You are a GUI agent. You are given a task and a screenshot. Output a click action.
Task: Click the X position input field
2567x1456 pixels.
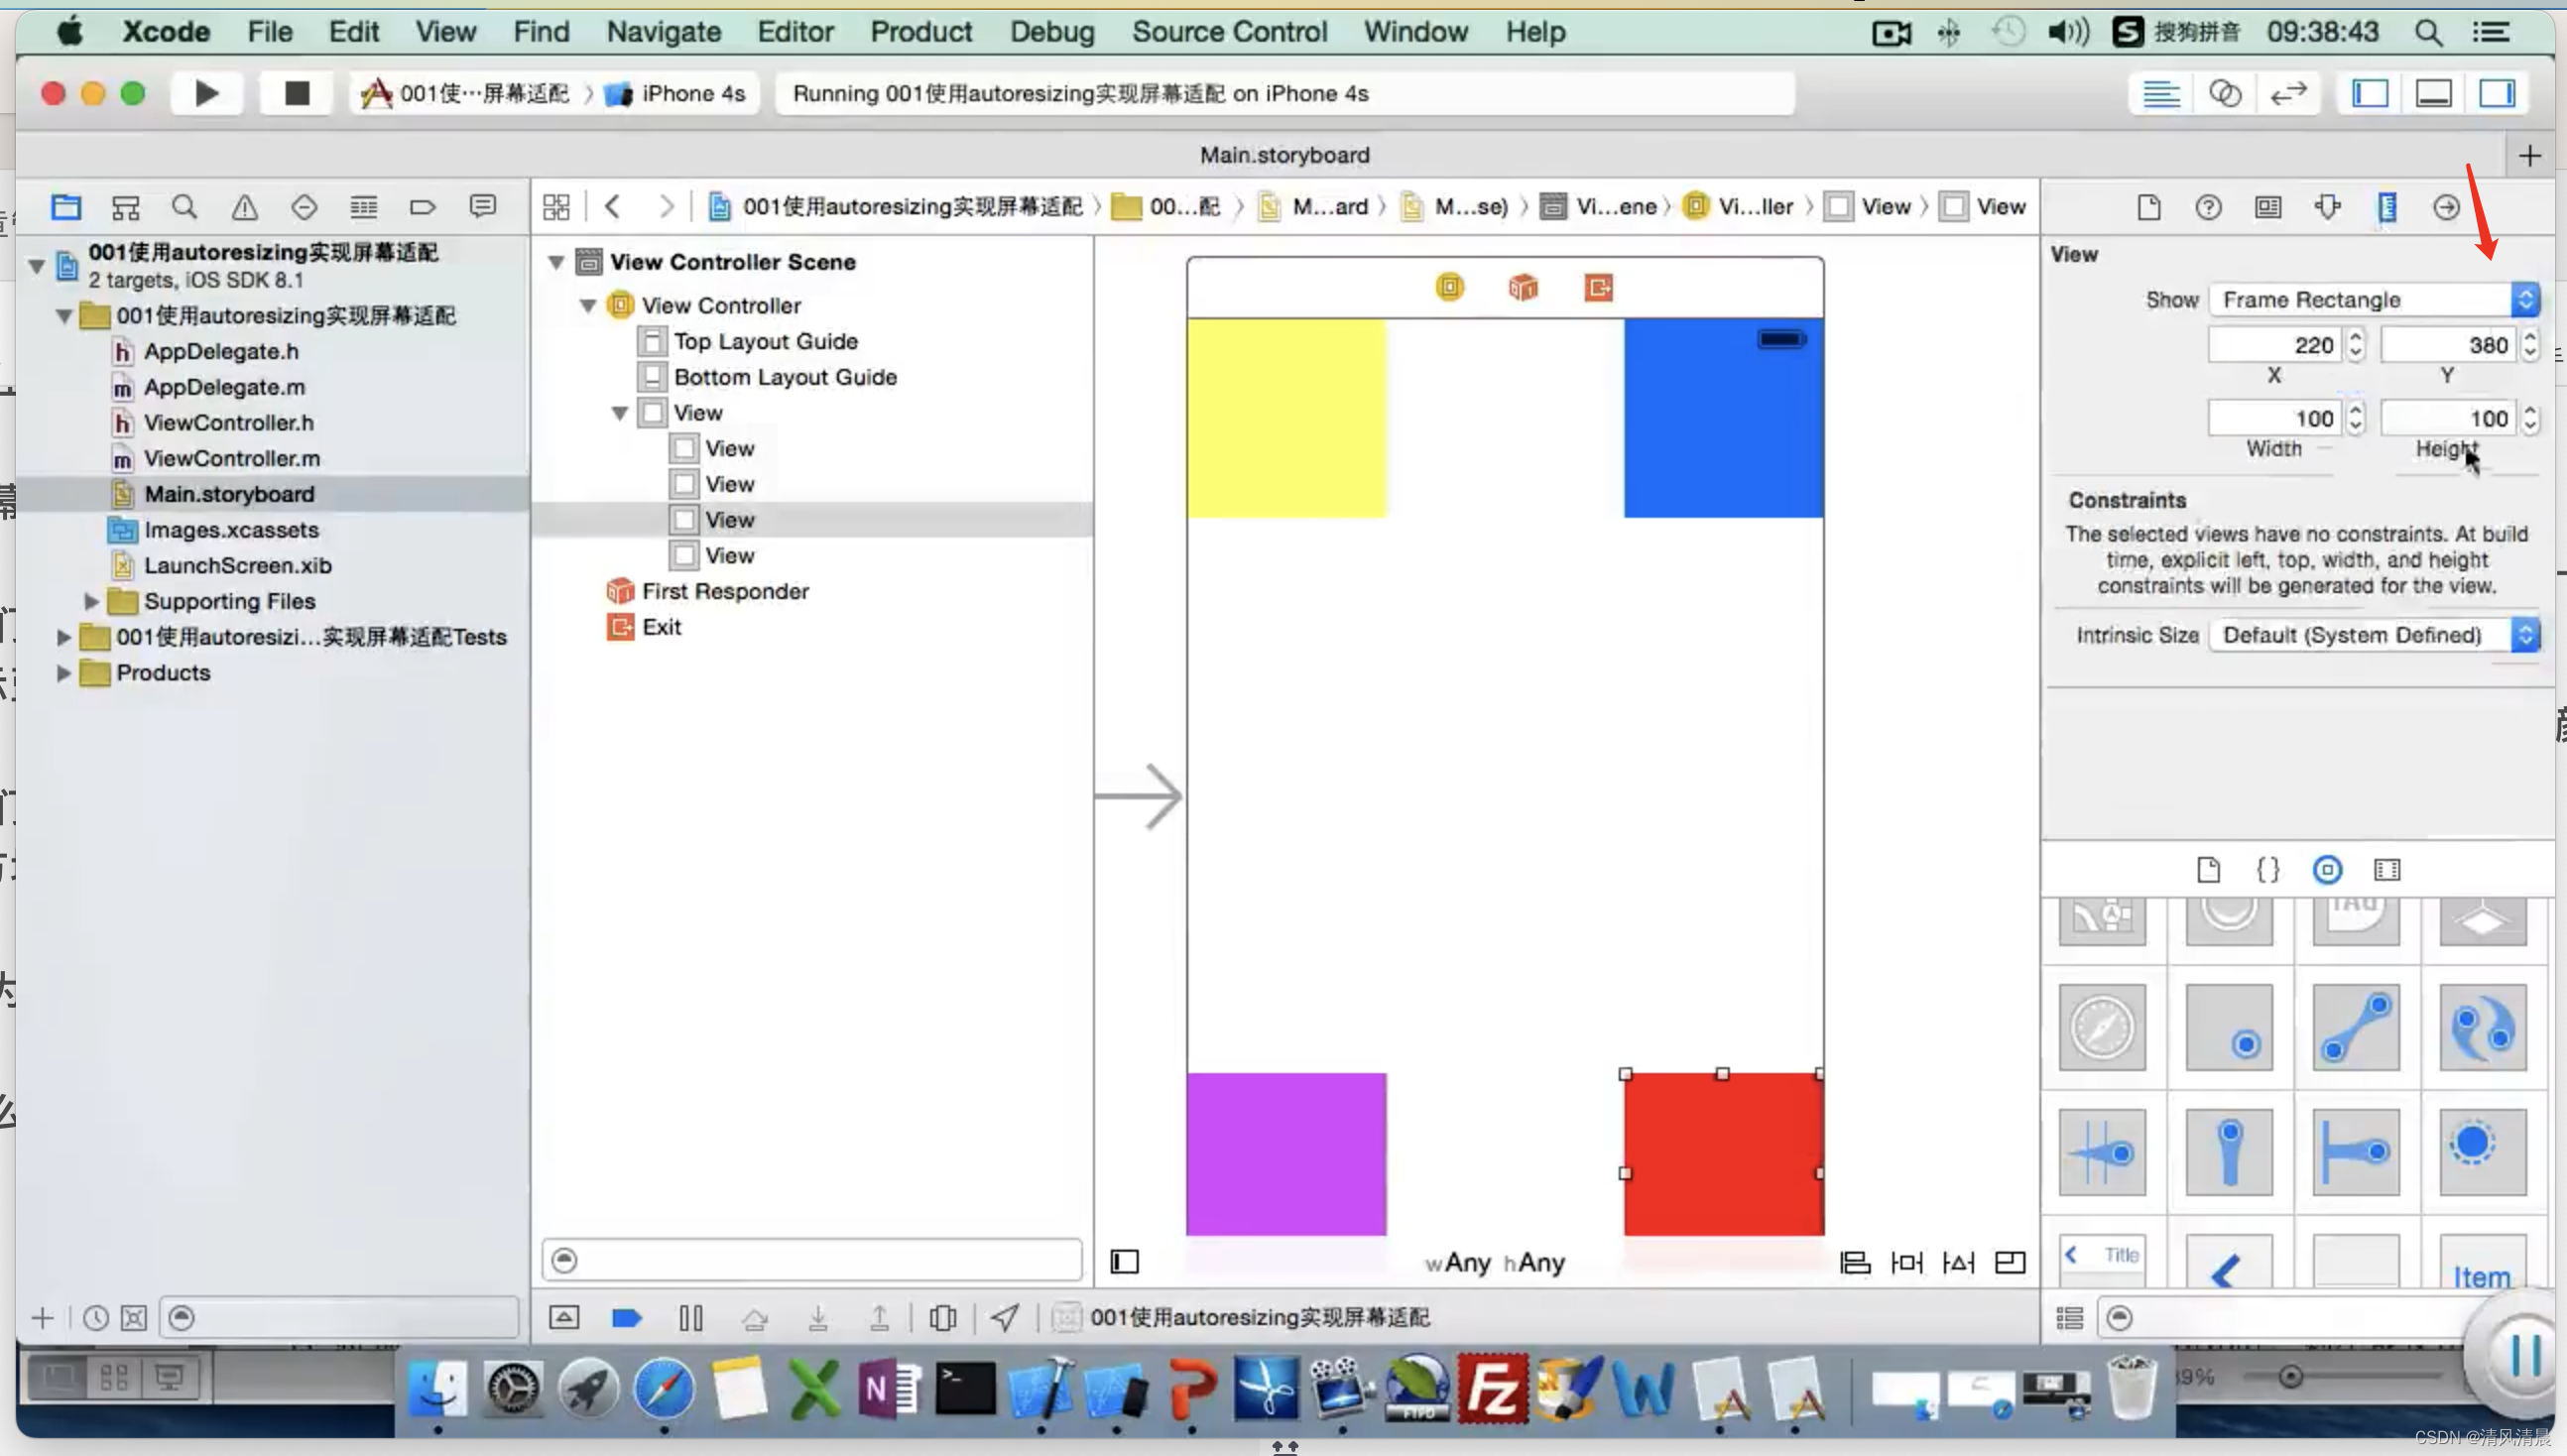click(2276, 344)
